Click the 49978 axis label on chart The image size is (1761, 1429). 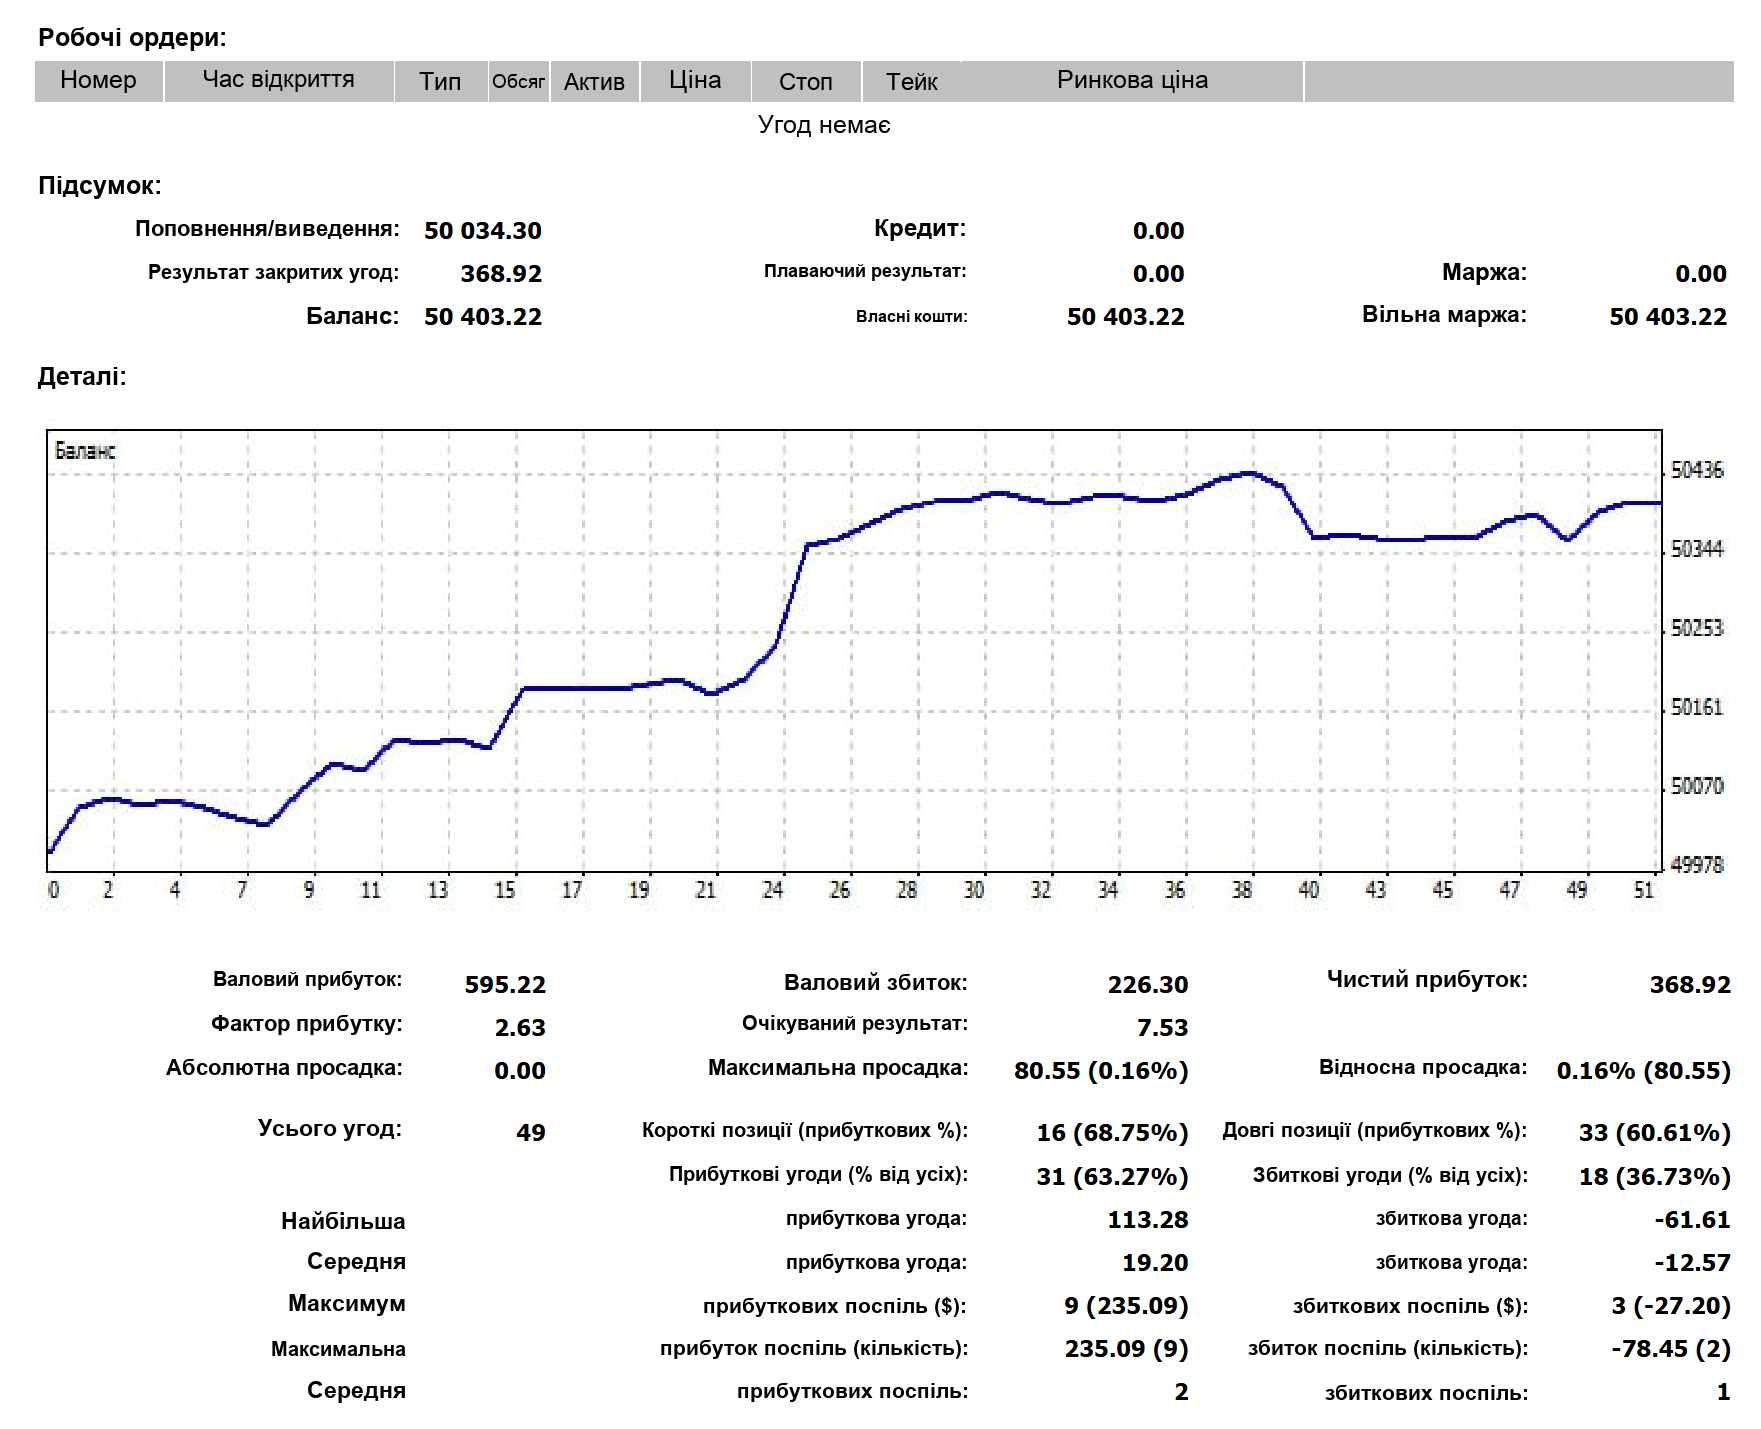click(1697, 865)
